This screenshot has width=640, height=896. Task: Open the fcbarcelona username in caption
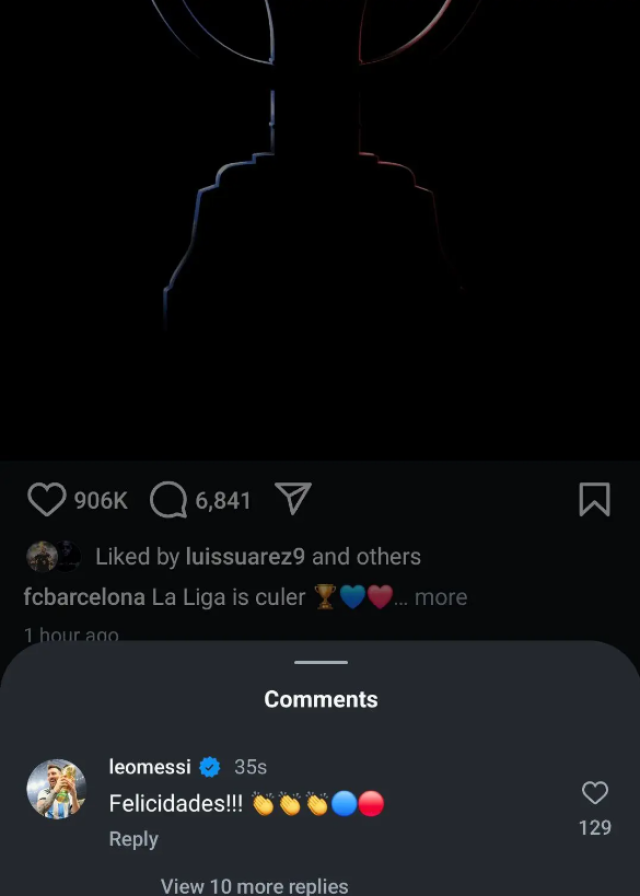point(84,597)
